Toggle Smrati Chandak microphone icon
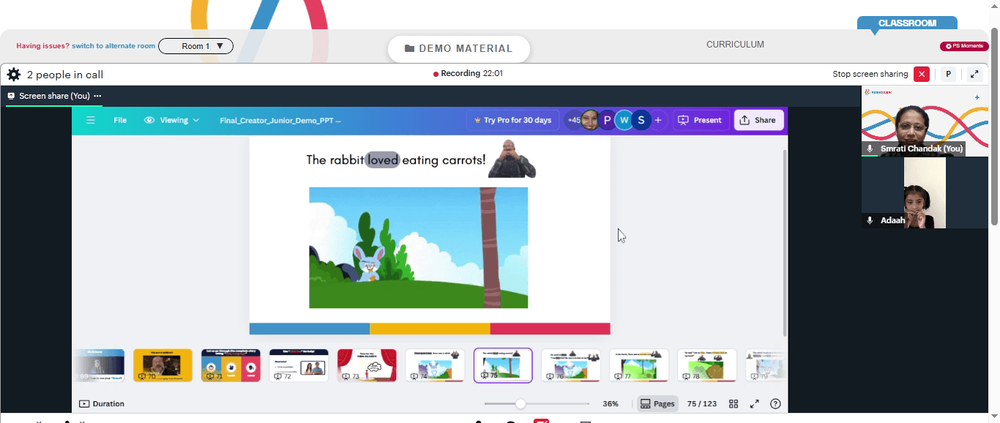Image resolution: width=1000 pixels, height=423 pixels. pos(869,149)
